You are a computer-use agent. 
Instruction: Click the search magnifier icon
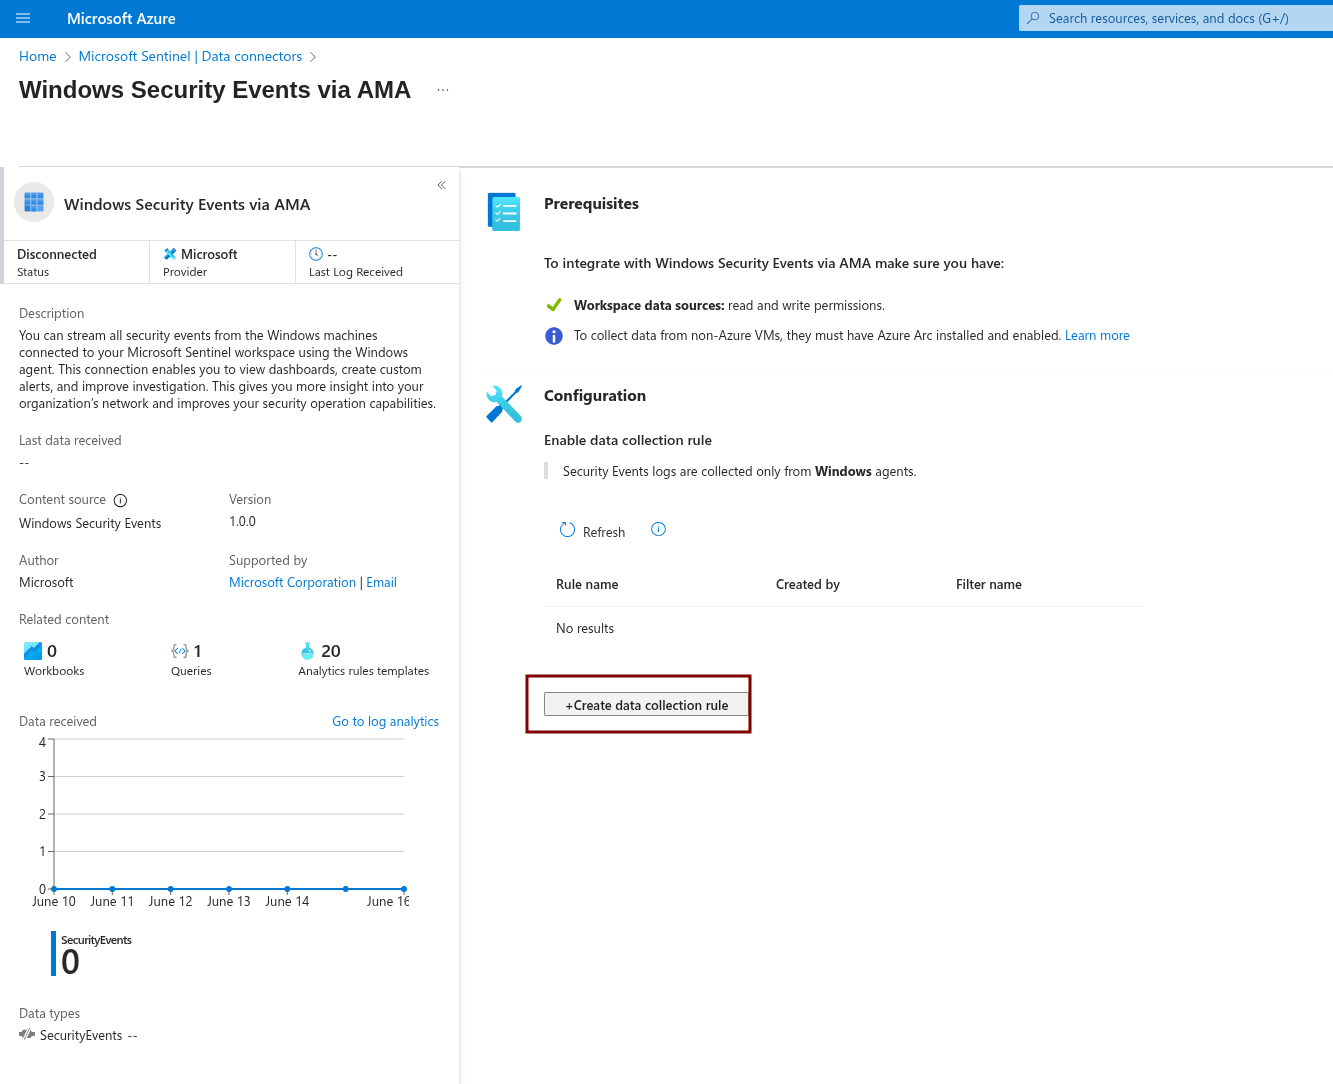tap(1034, 18)
